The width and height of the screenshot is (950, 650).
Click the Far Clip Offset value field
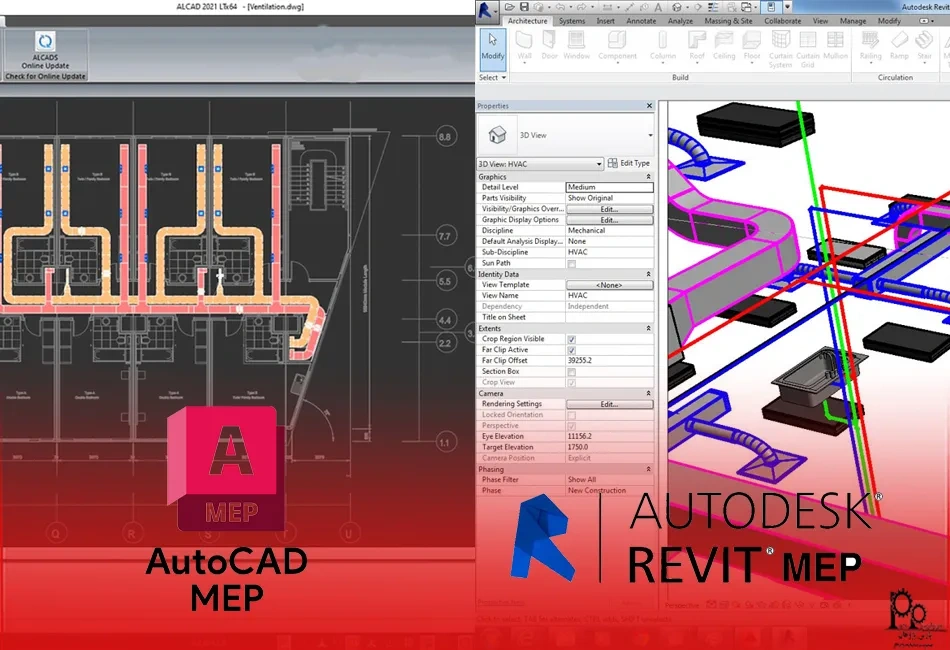609,361
